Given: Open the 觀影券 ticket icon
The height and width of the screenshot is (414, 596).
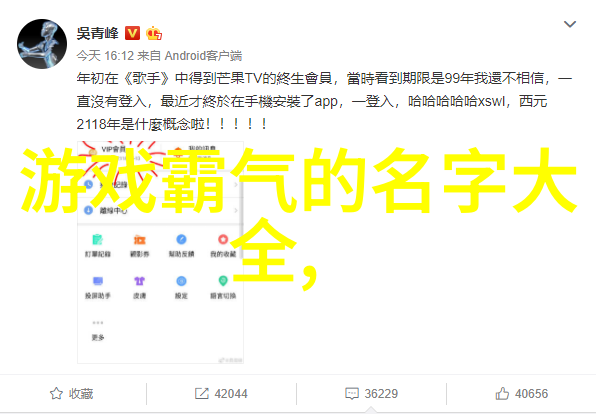Looking at the screenshot, I should pyautogui.click(x=139, y=240).
